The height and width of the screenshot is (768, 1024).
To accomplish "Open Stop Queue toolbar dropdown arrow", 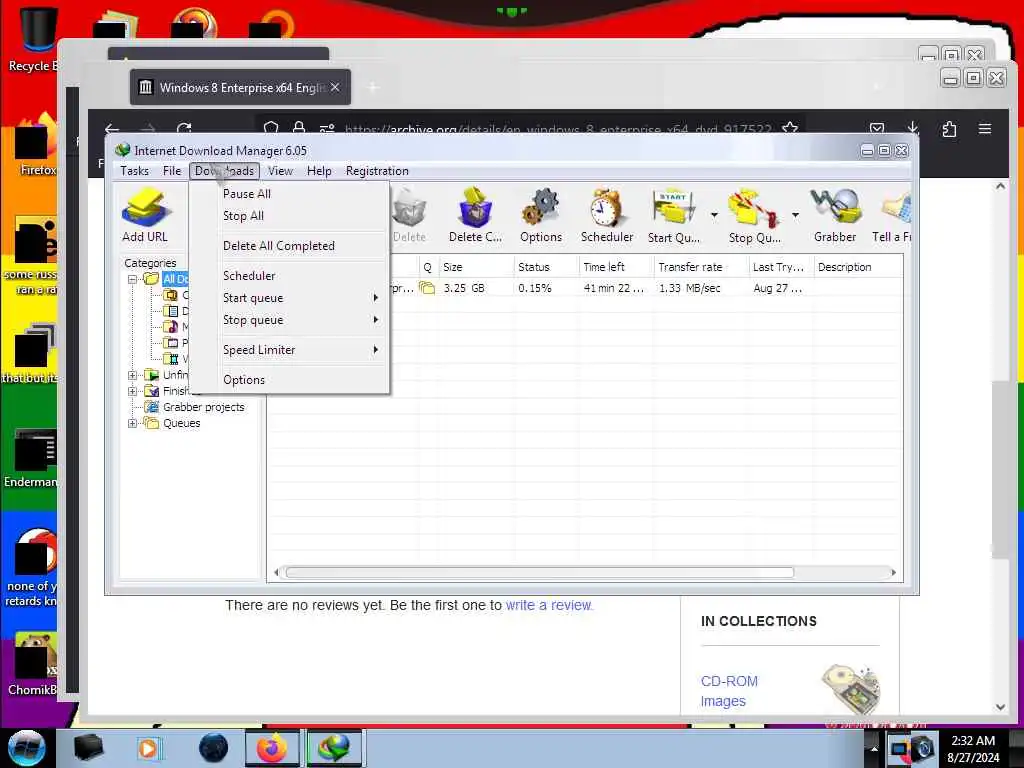I will coord(795,215).
